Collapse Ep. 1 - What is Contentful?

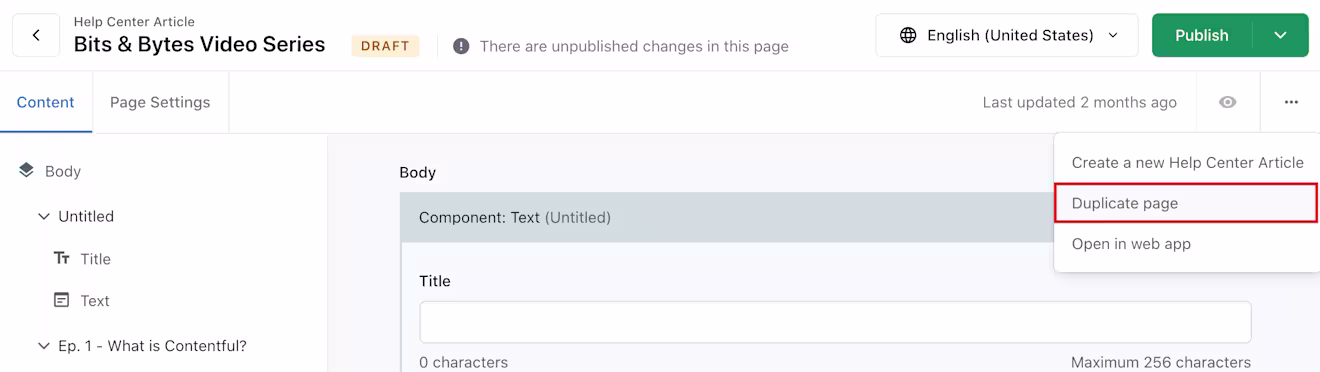click(x=44, y=346)
